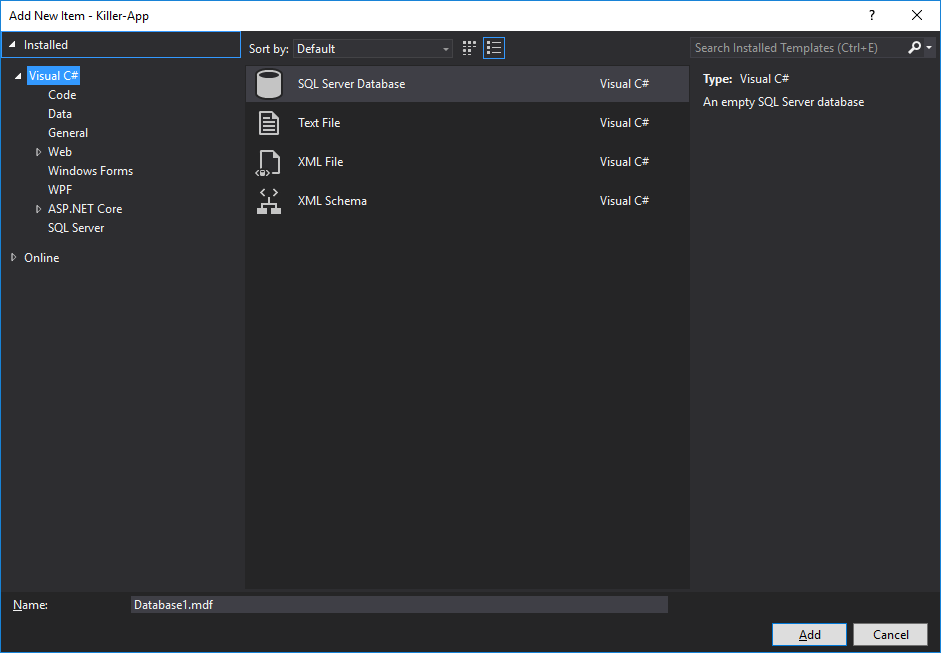Close the Add New Item dialog
Screen dimensions: 941x653
point(917,16)
